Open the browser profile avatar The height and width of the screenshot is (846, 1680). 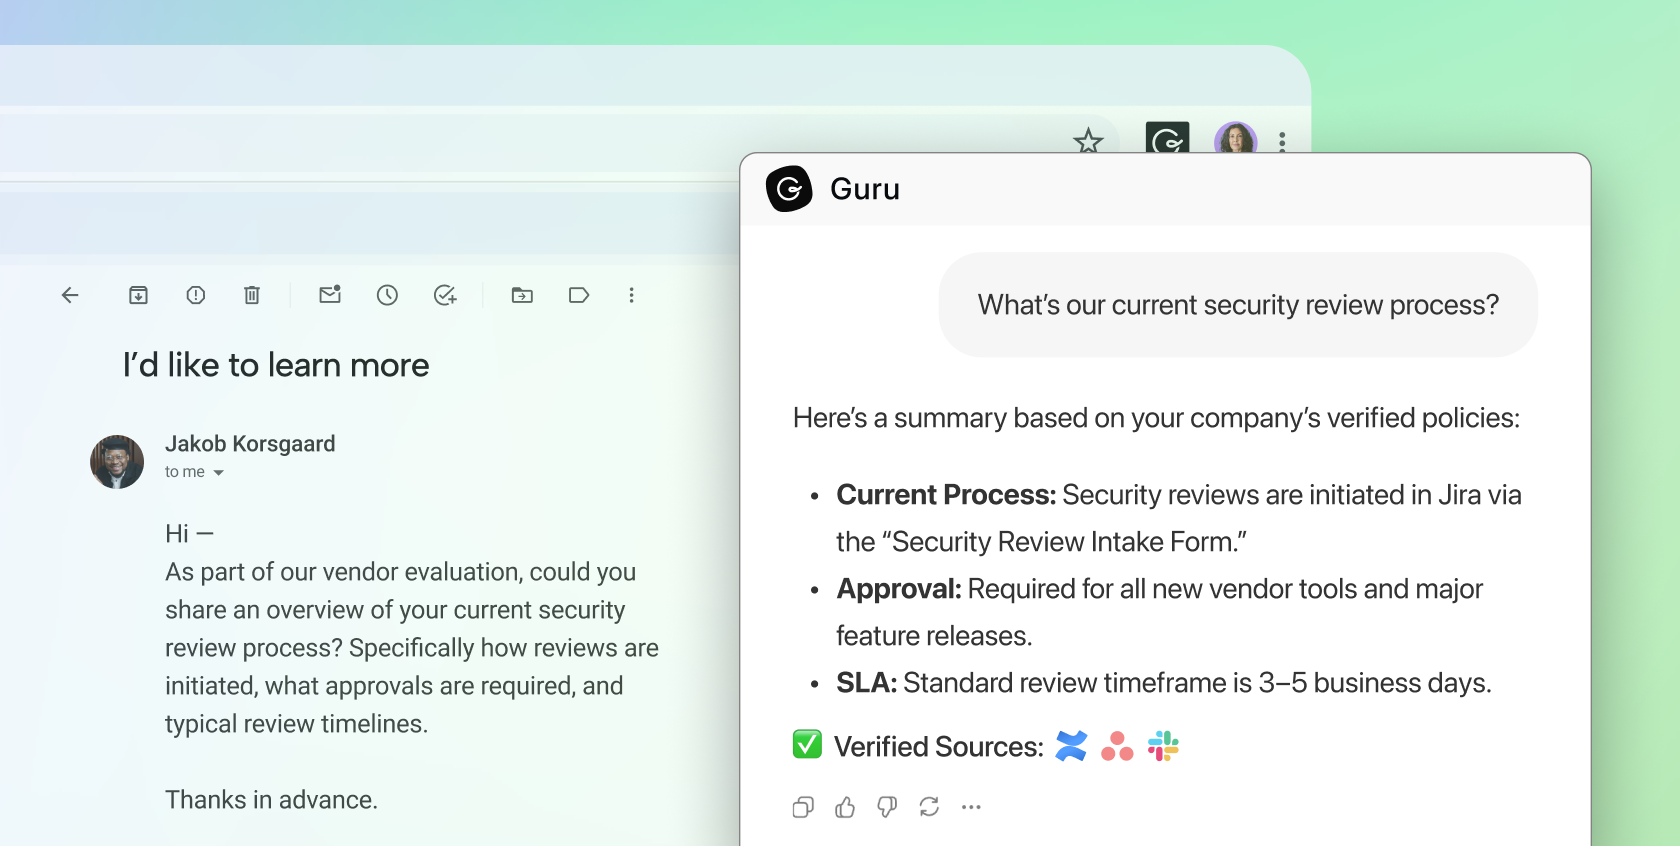click(x=1235, y=138)
